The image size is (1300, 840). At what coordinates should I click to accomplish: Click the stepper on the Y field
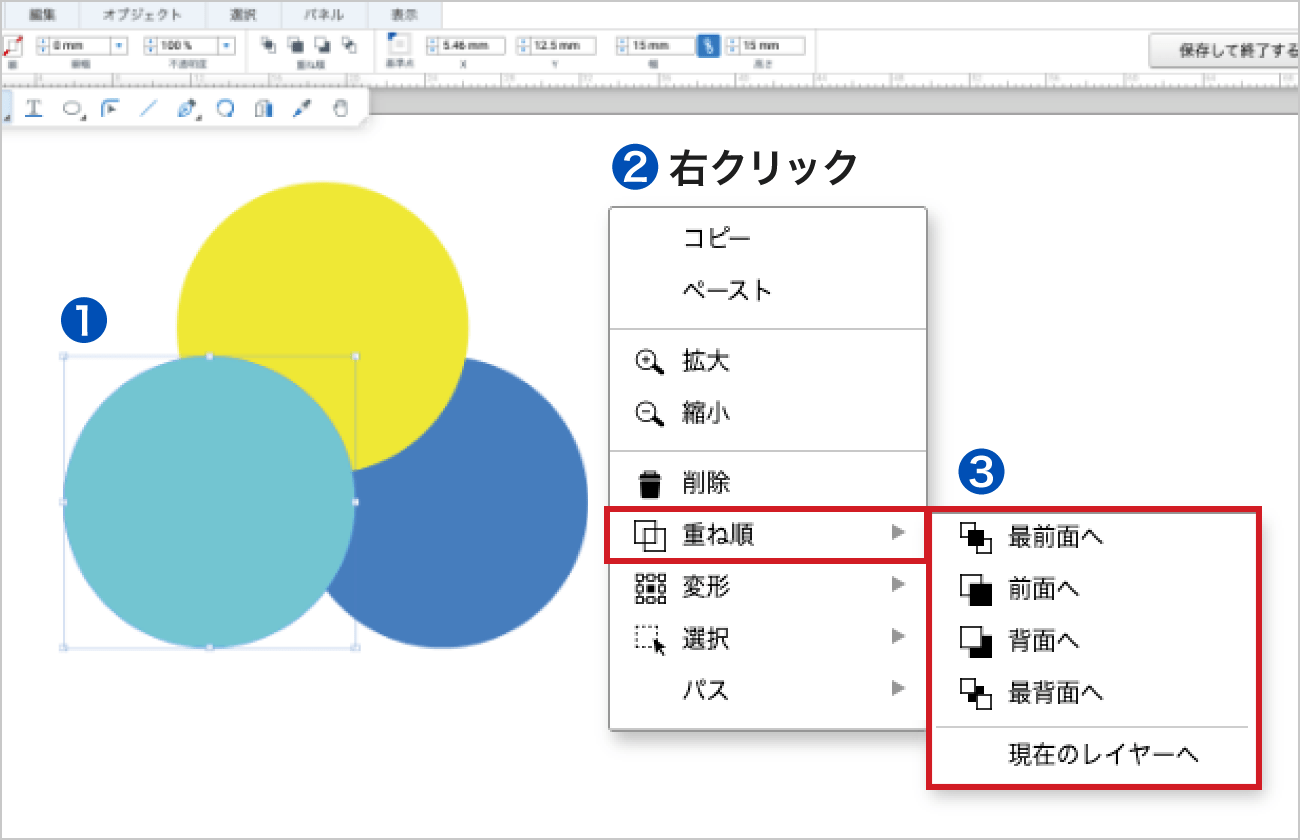click(523, 46)
